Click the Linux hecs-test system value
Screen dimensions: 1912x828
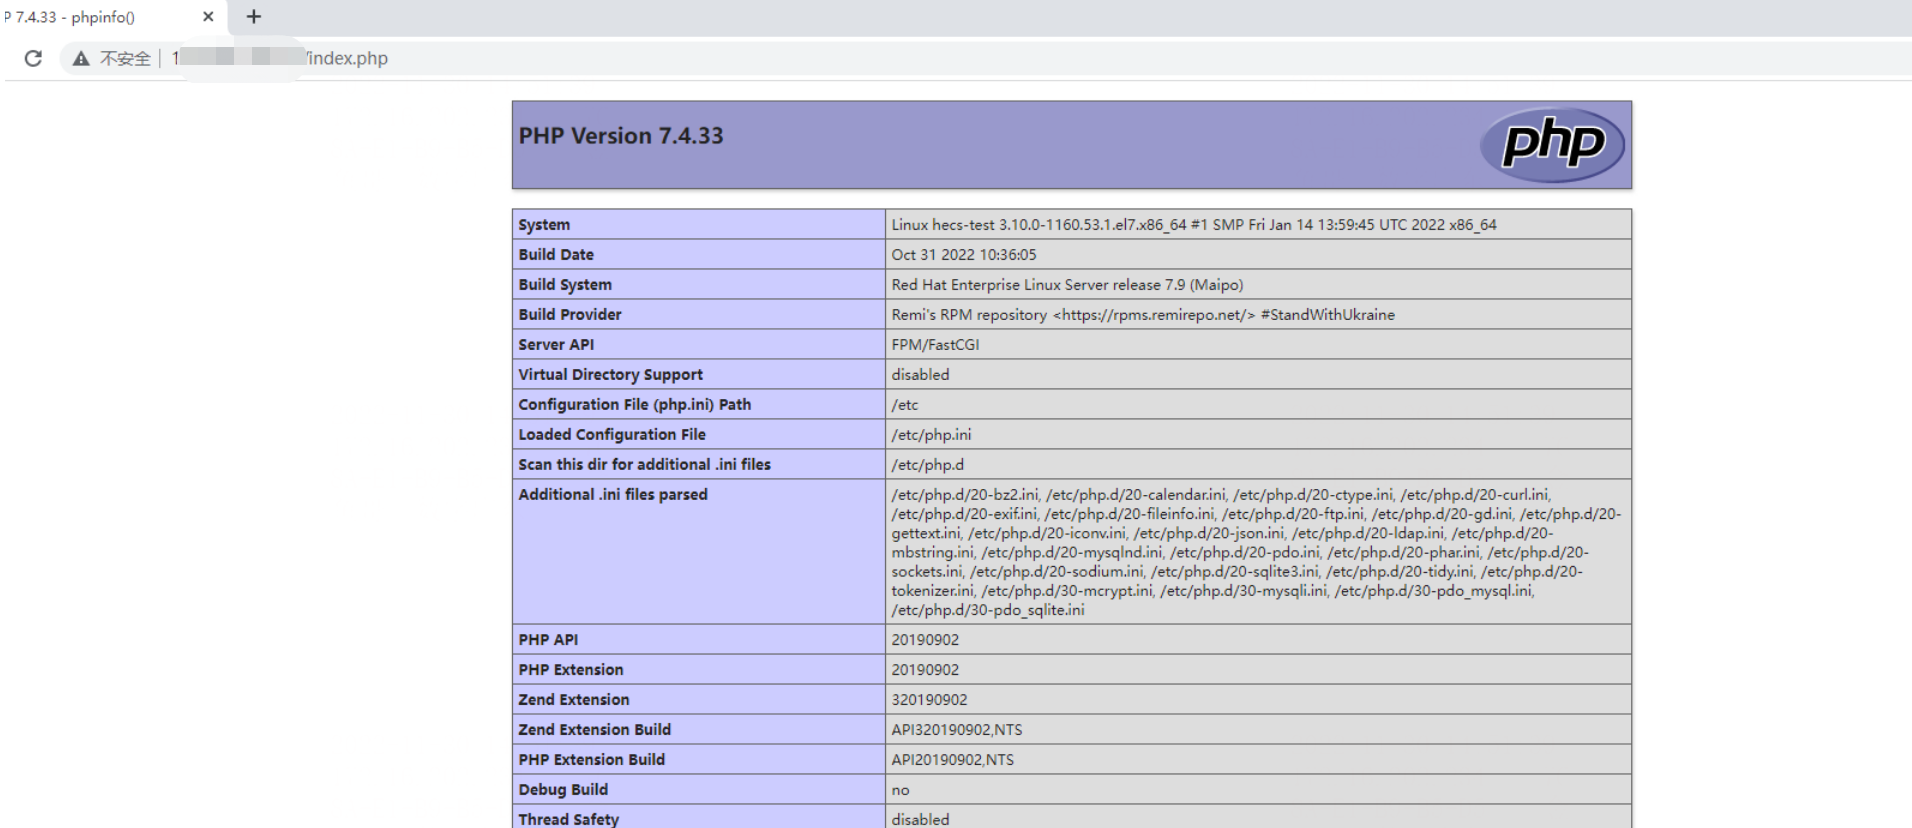pyautogui.click(x=1194, y=225)
